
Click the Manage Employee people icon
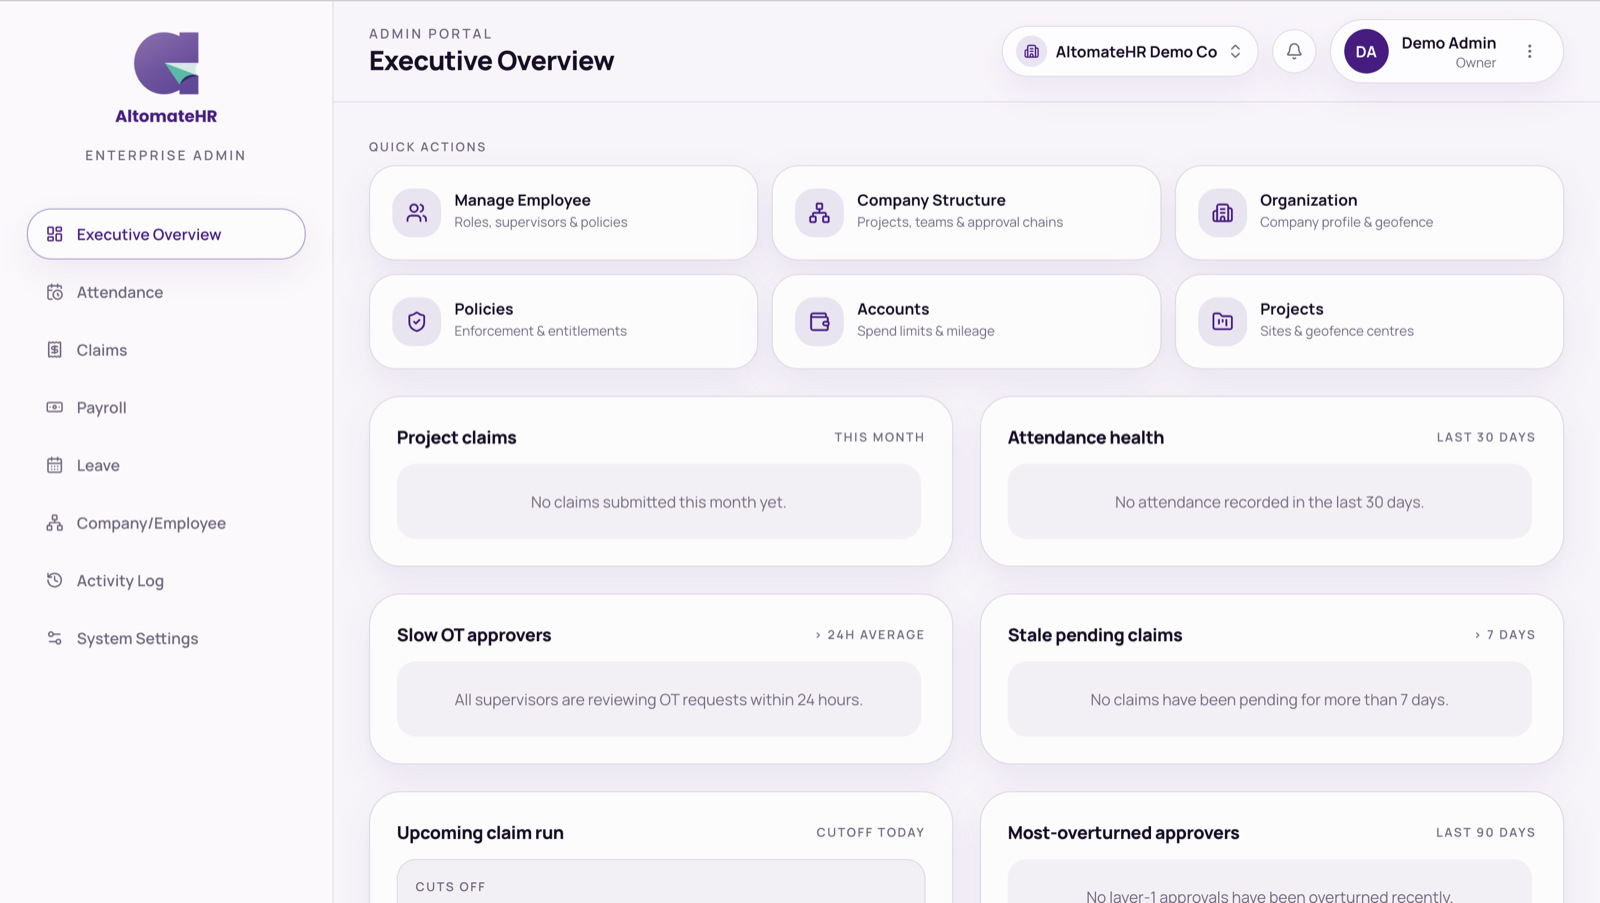417,213
